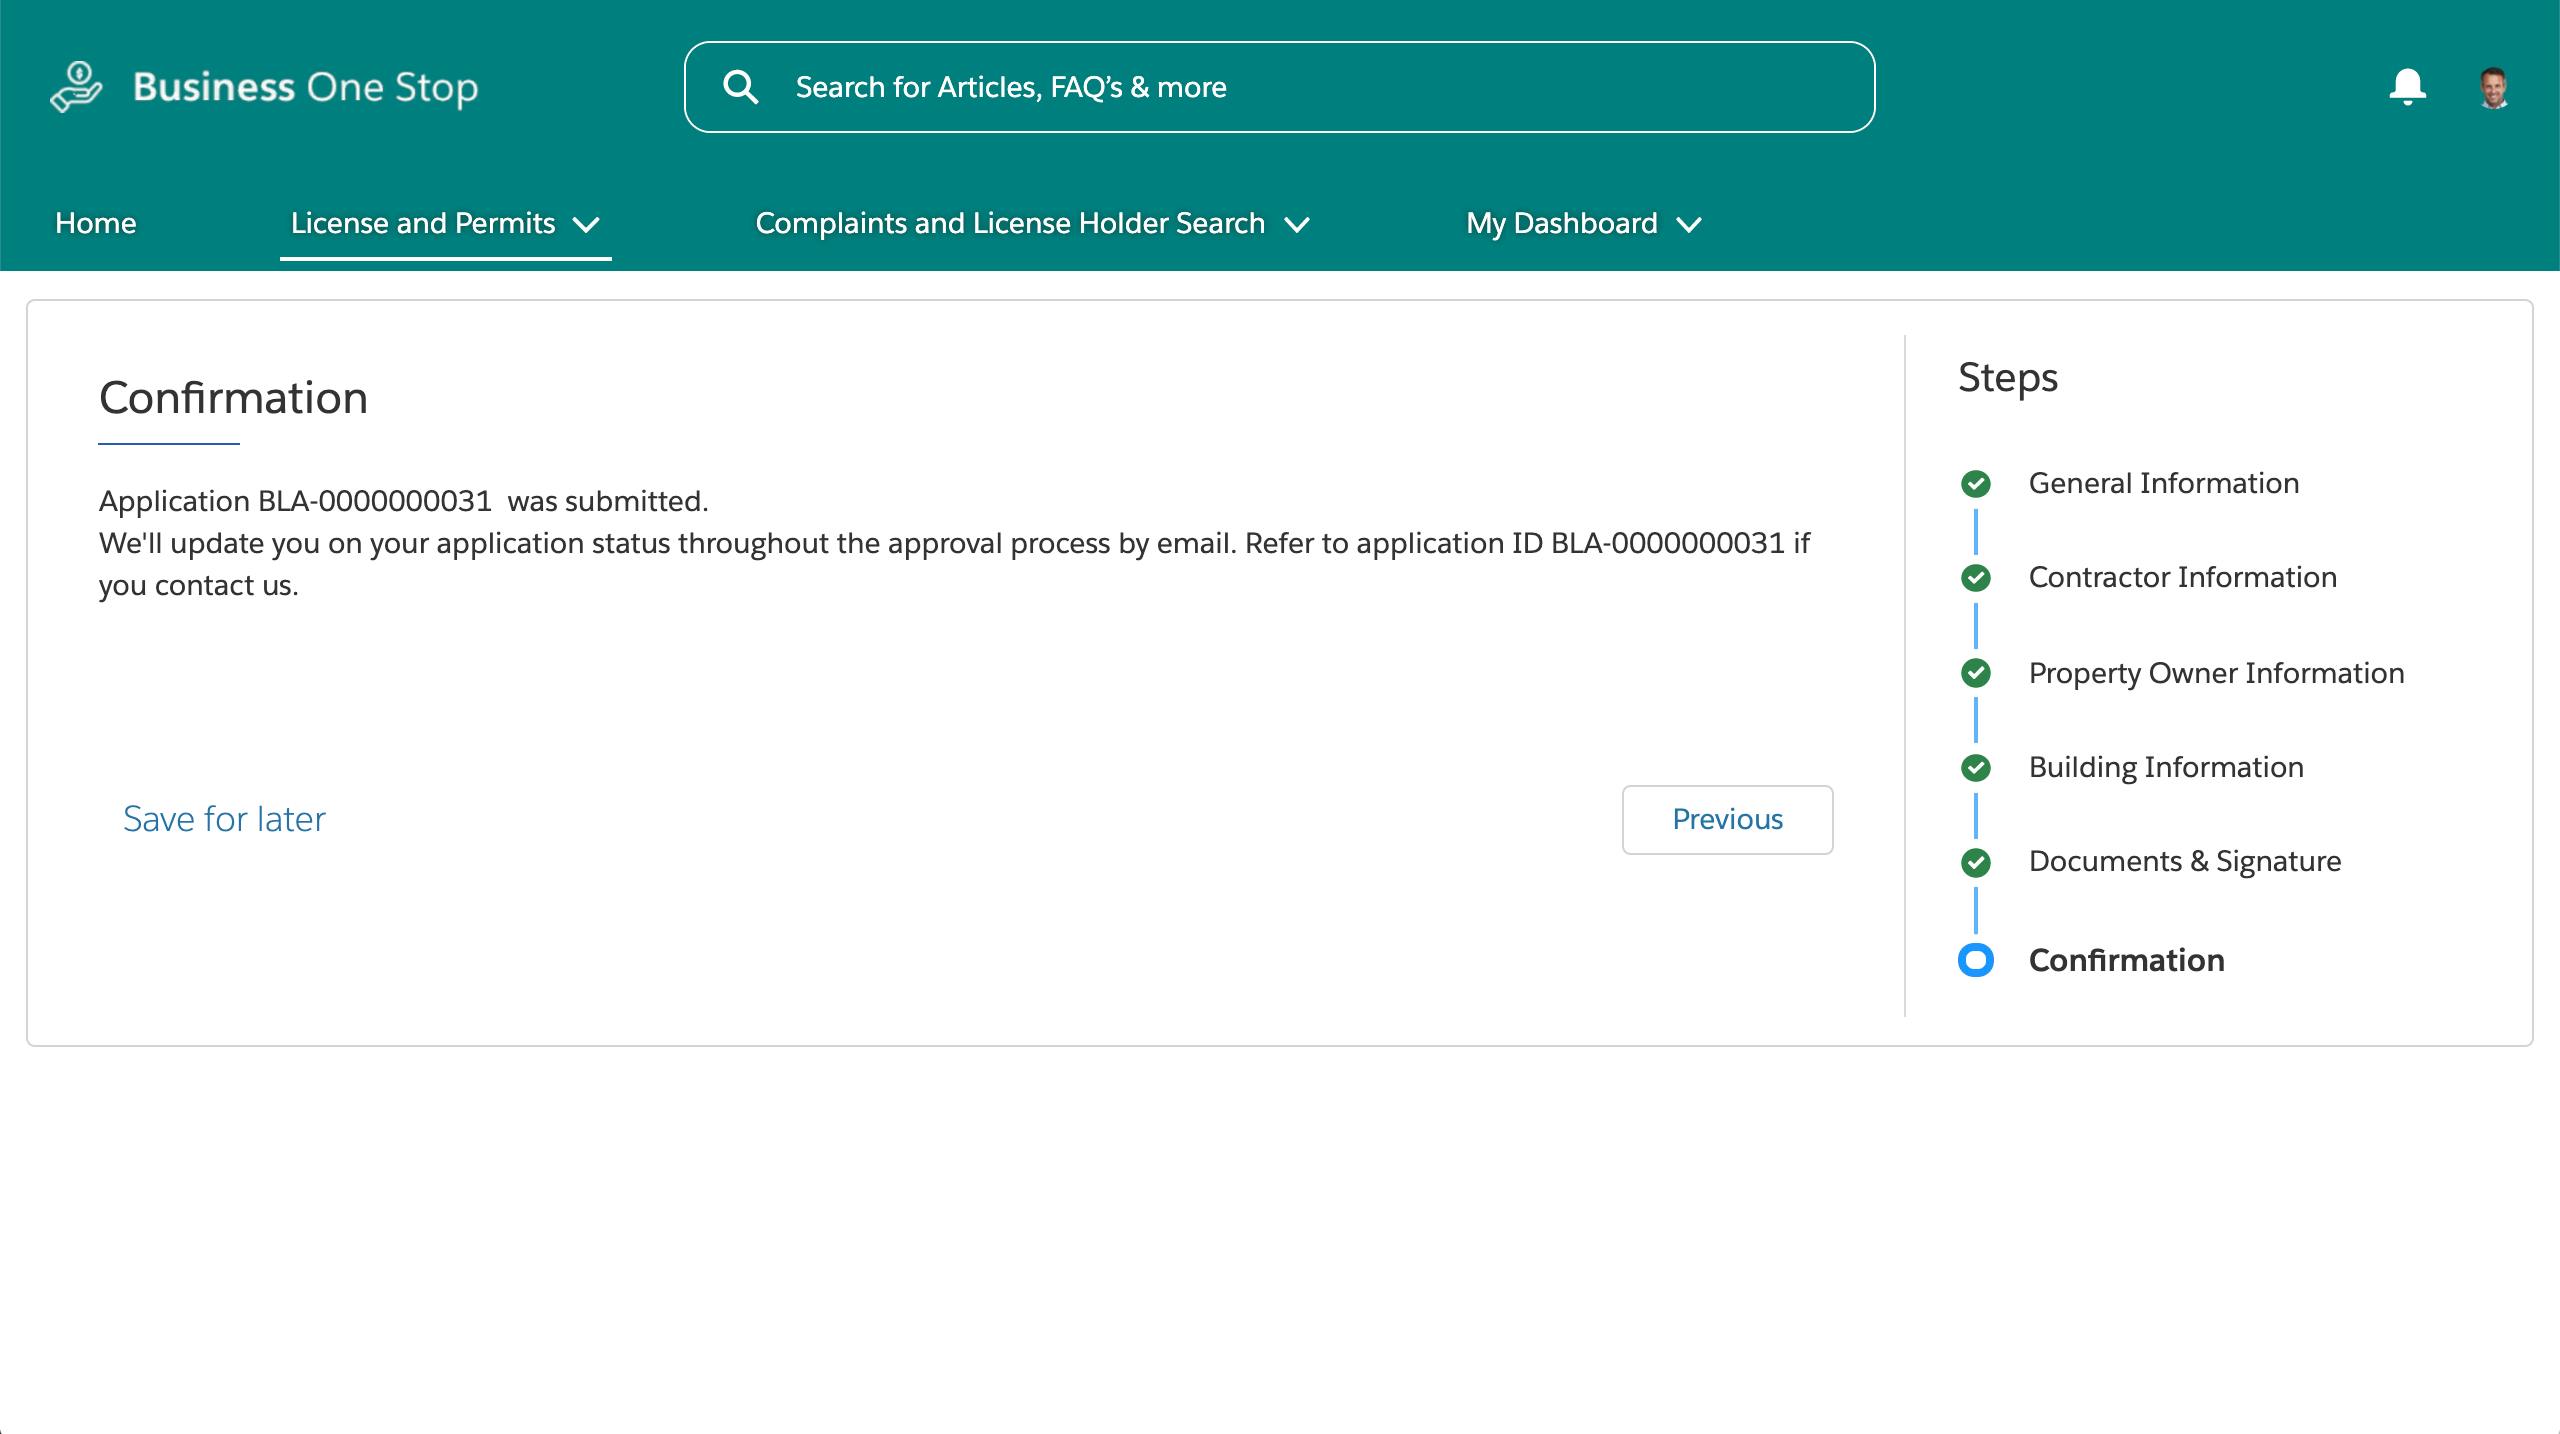
Task: Select the License and Permits tab
Action: (x=422, y=223)
